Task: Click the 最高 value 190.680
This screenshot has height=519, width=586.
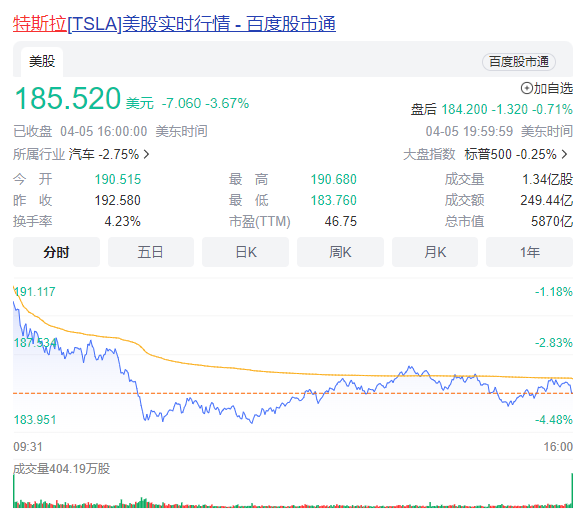Action: coord(334,179)
